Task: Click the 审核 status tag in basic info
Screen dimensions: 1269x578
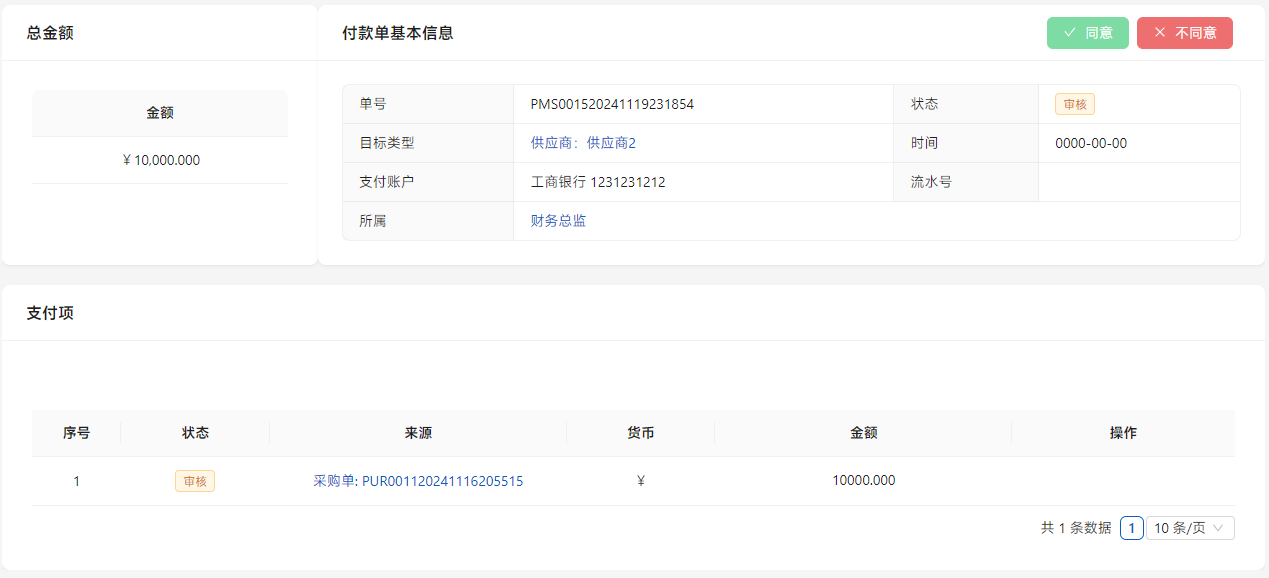Action: 1075,104
